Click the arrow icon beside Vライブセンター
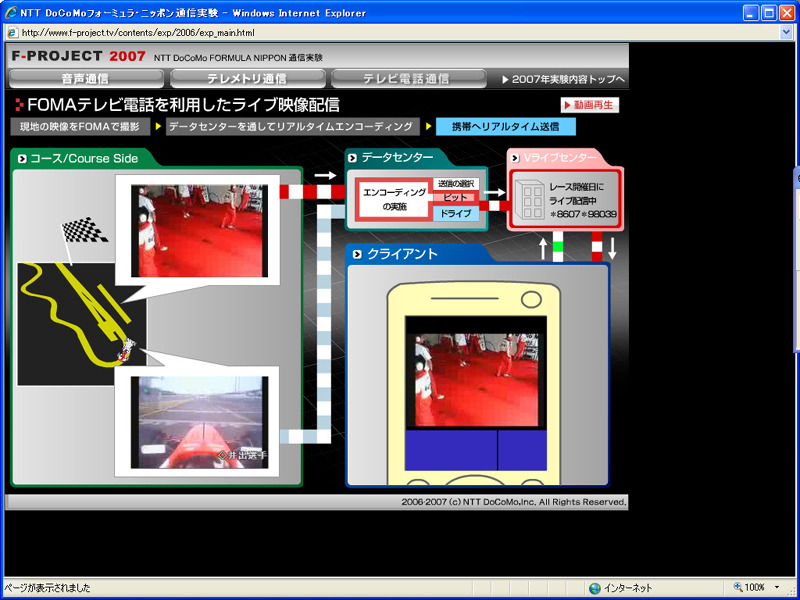The image size is (800, 600). click(x=515, y=158)
